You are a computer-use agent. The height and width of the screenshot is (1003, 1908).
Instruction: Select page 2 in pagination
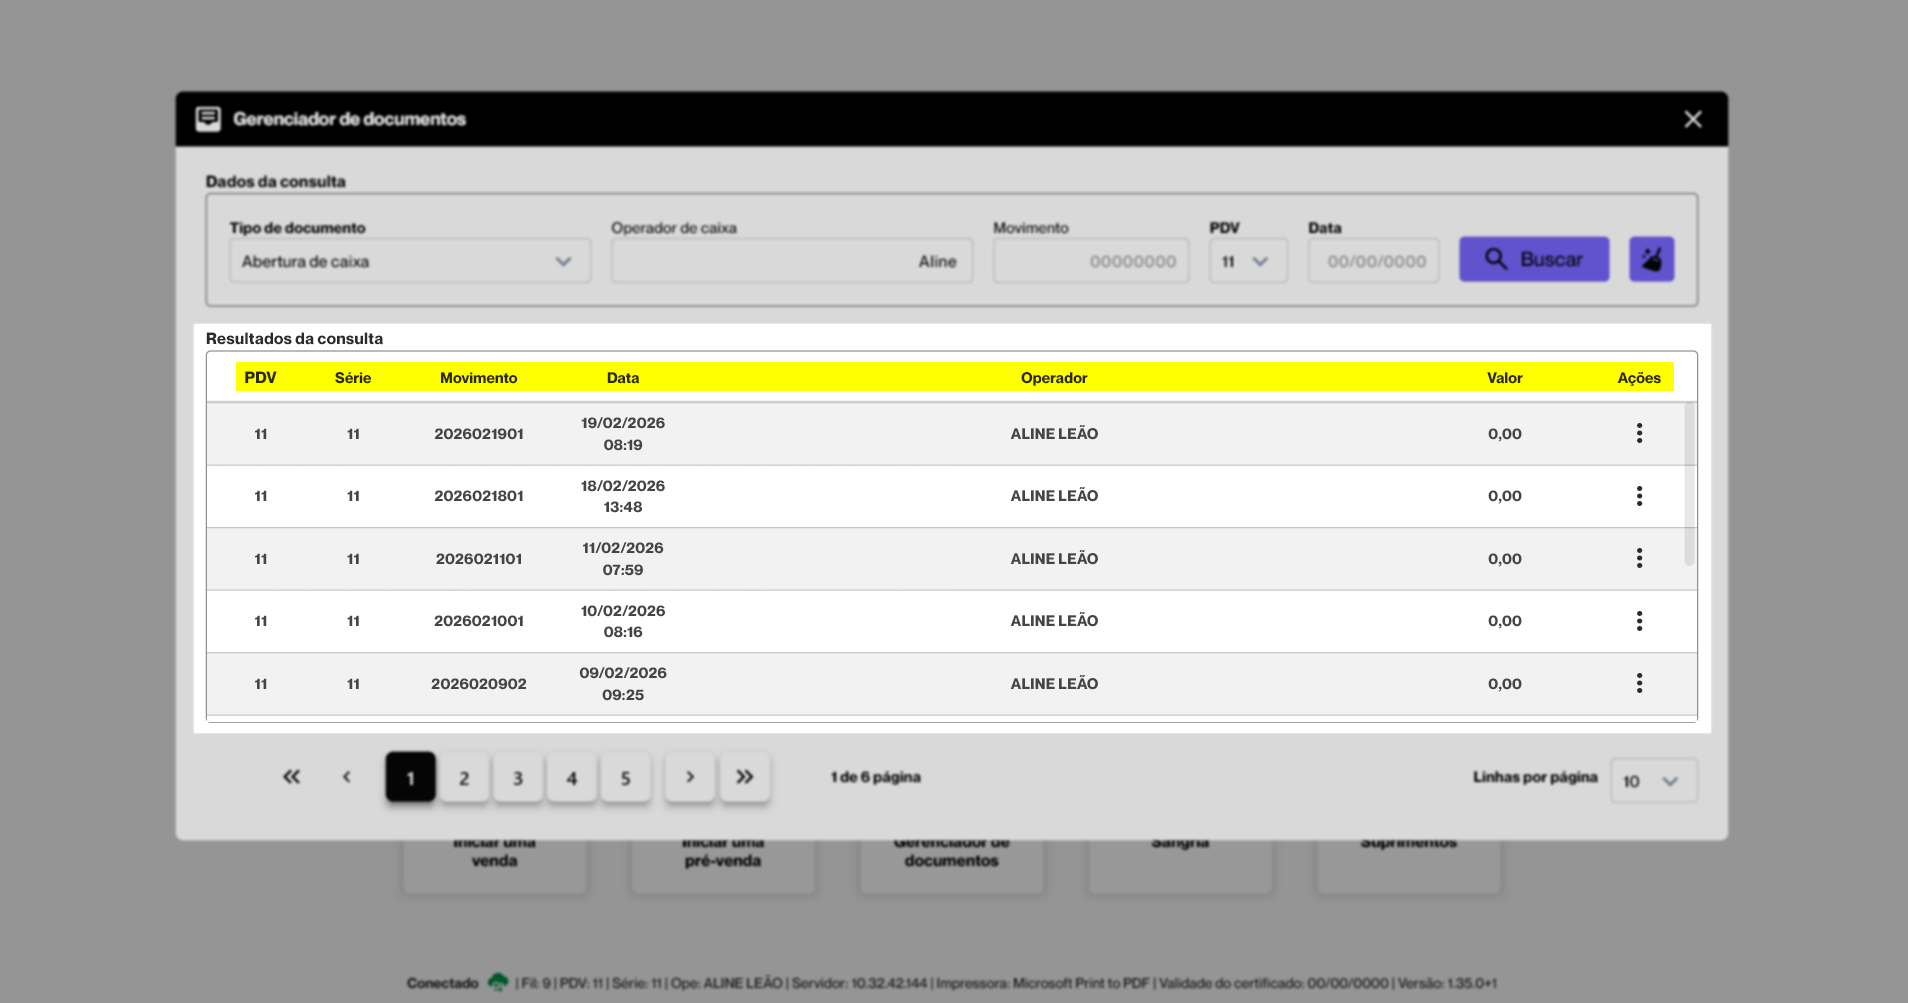(x=464, y=778)
